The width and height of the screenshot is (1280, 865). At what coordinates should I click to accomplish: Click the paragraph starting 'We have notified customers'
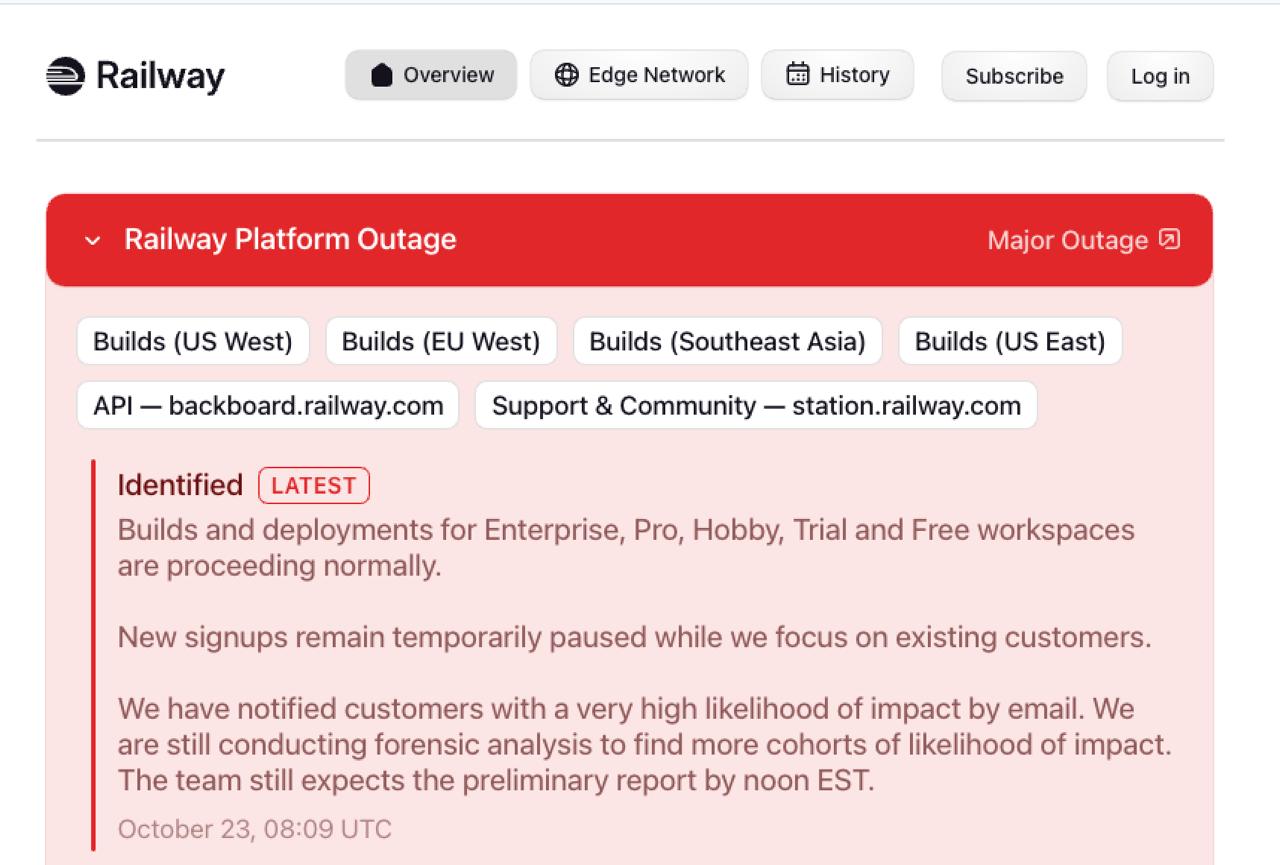(x=645, y=745)
